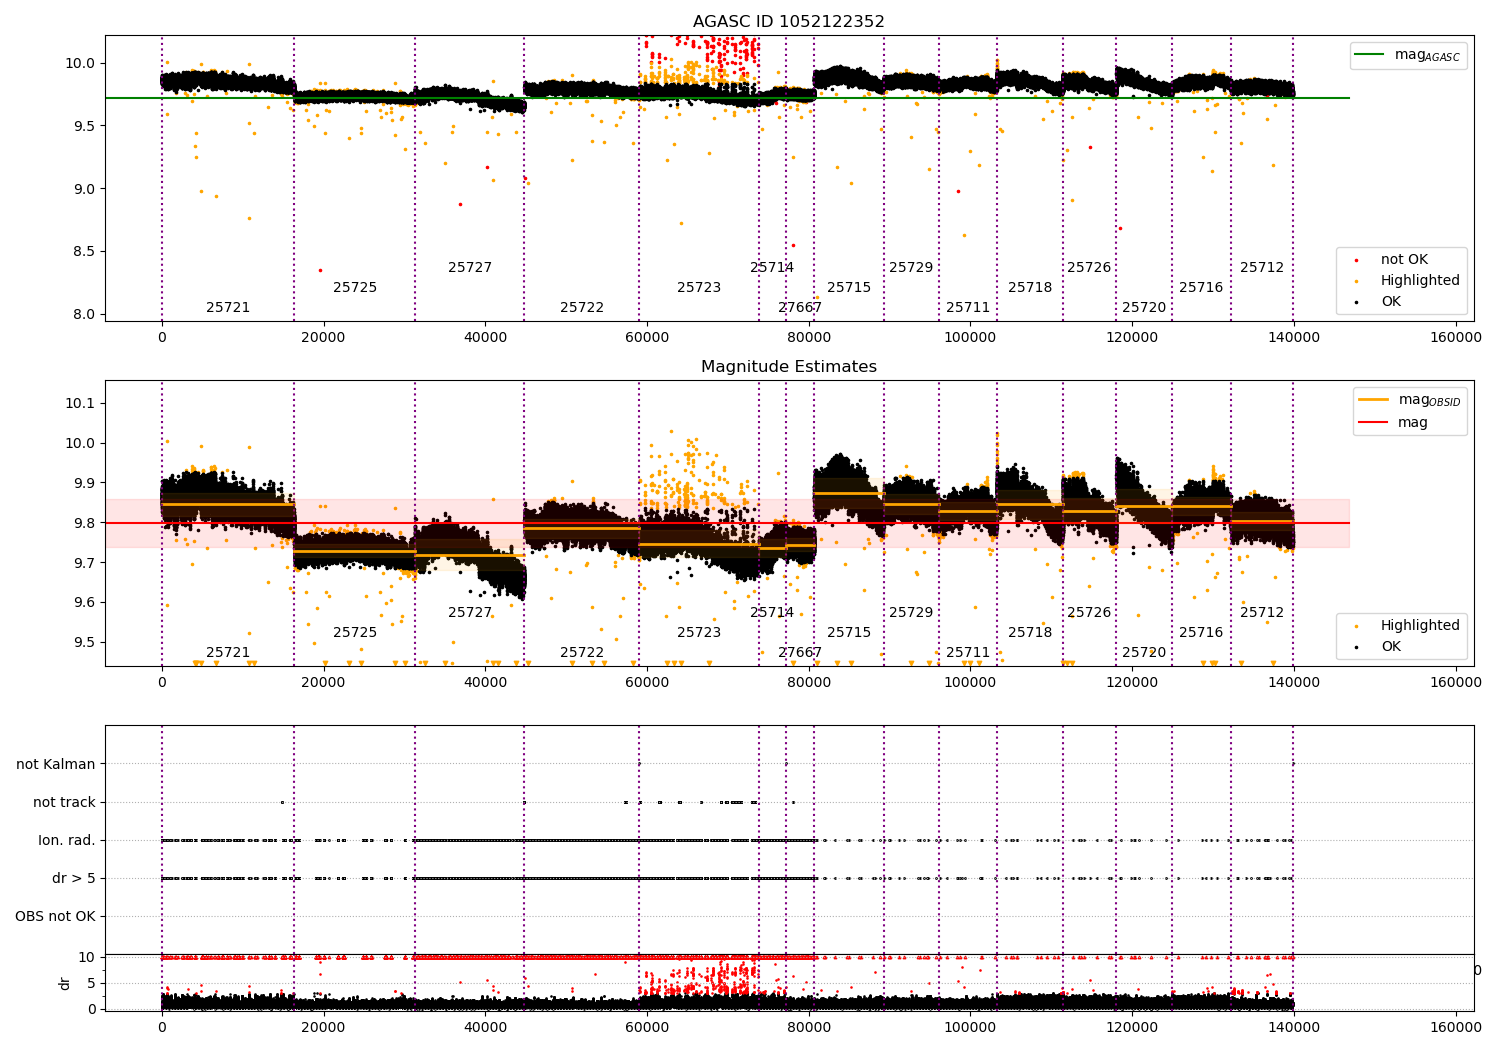
Task: Click OBSID label 25712 in top plot
Action: (1262, 268)
